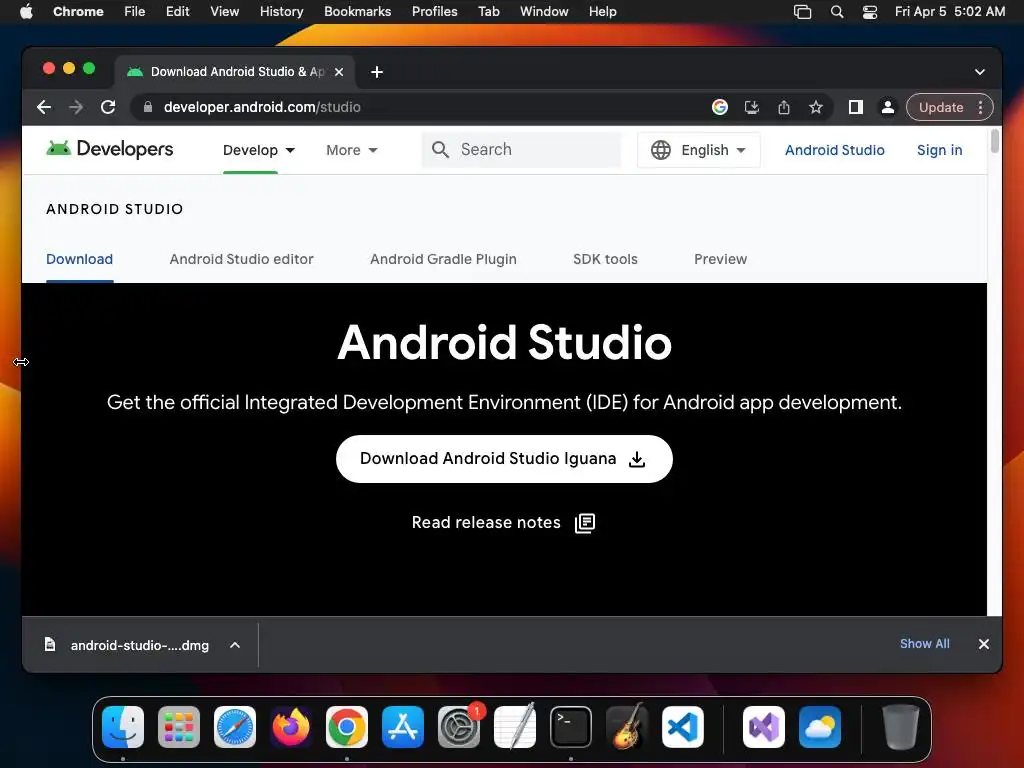The width and height of the screenshot is (1024, 768).
Task: Open the Chrome profile avatar
Action: point(888,107)
